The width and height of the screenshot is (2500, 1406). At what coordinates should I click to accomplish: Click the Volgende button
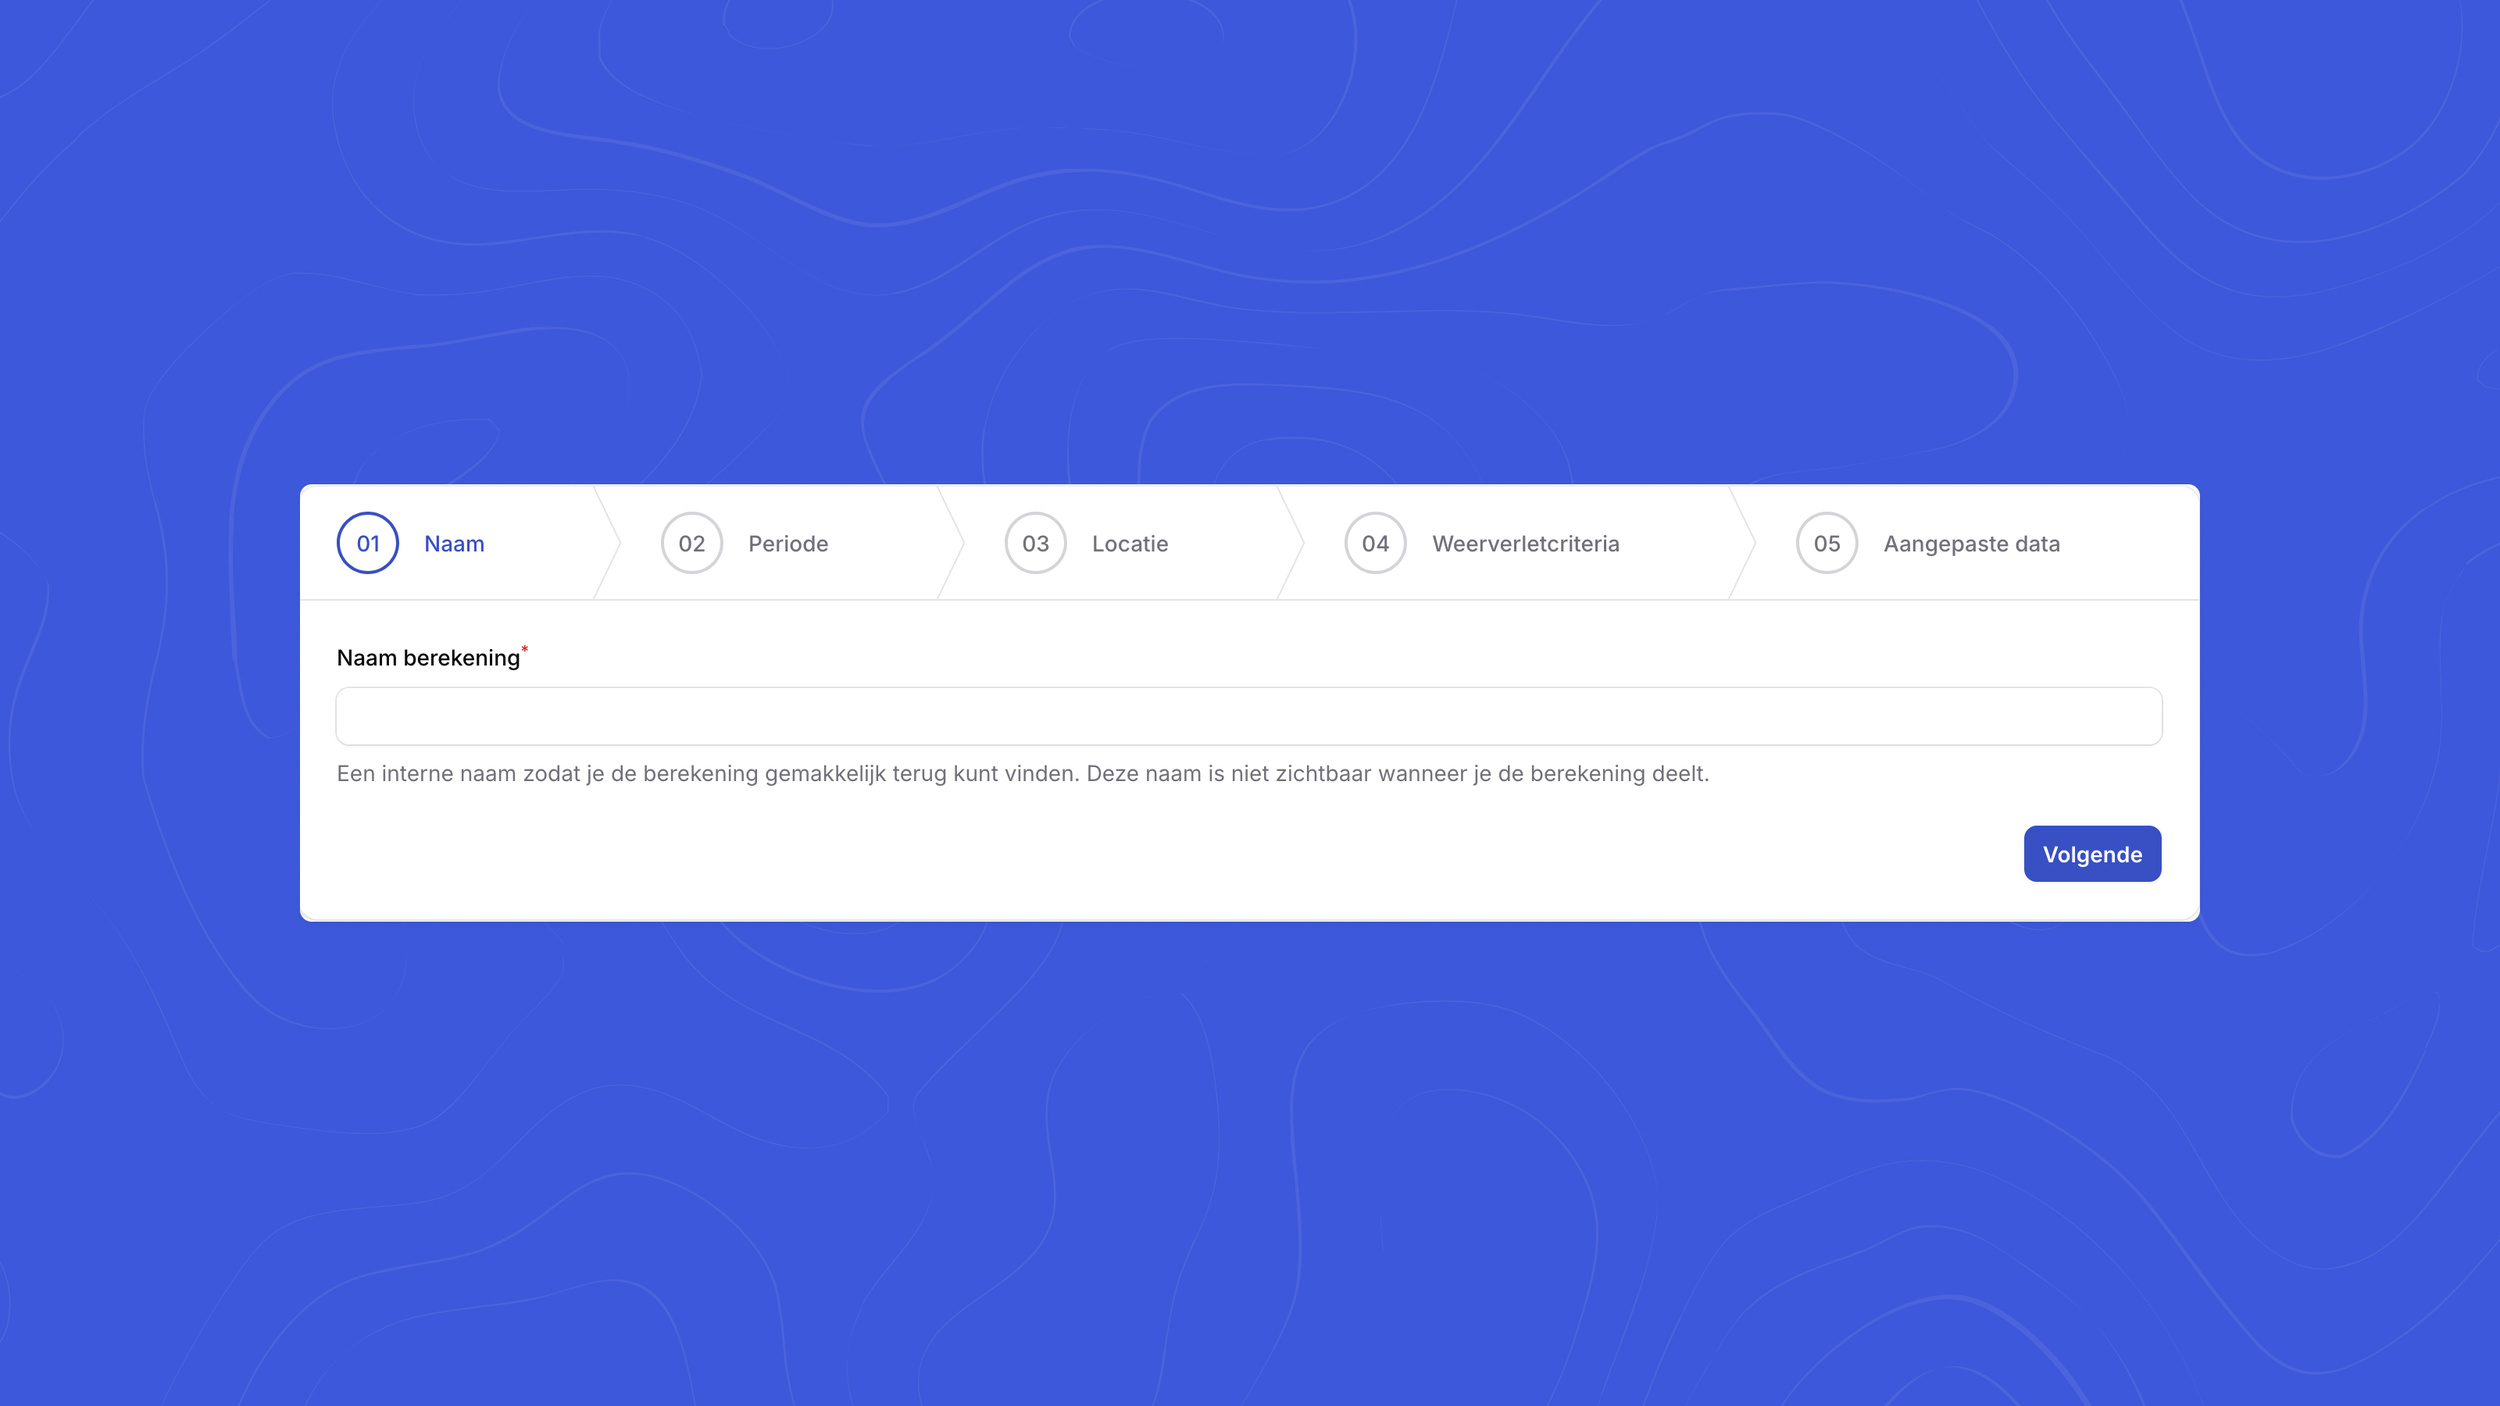tap(2092, 853)
